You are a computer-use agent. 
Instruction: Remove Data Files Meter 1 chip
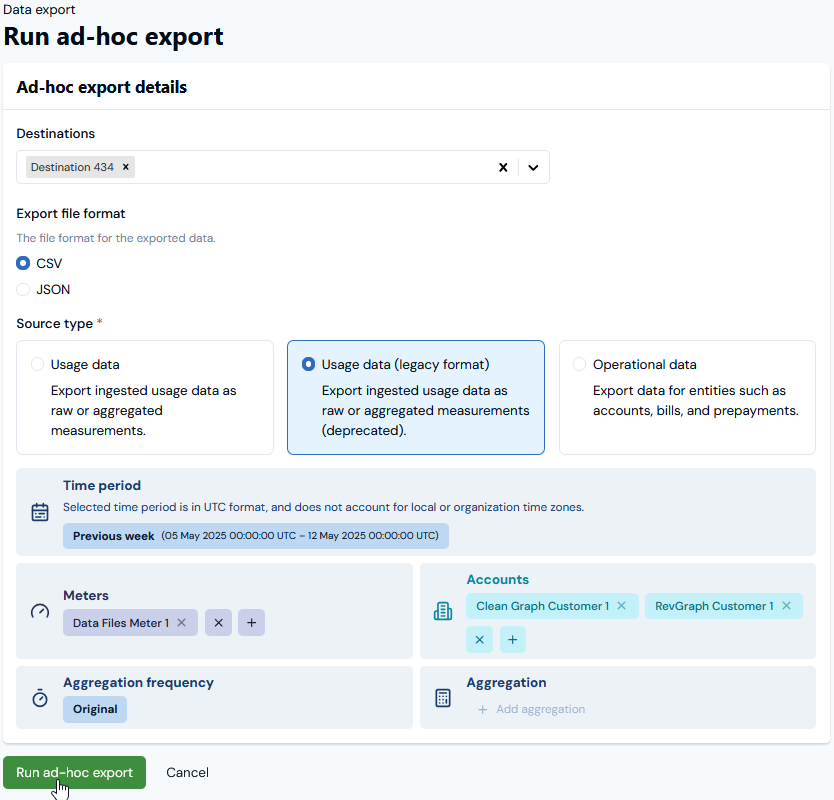(x=181, y=622)
